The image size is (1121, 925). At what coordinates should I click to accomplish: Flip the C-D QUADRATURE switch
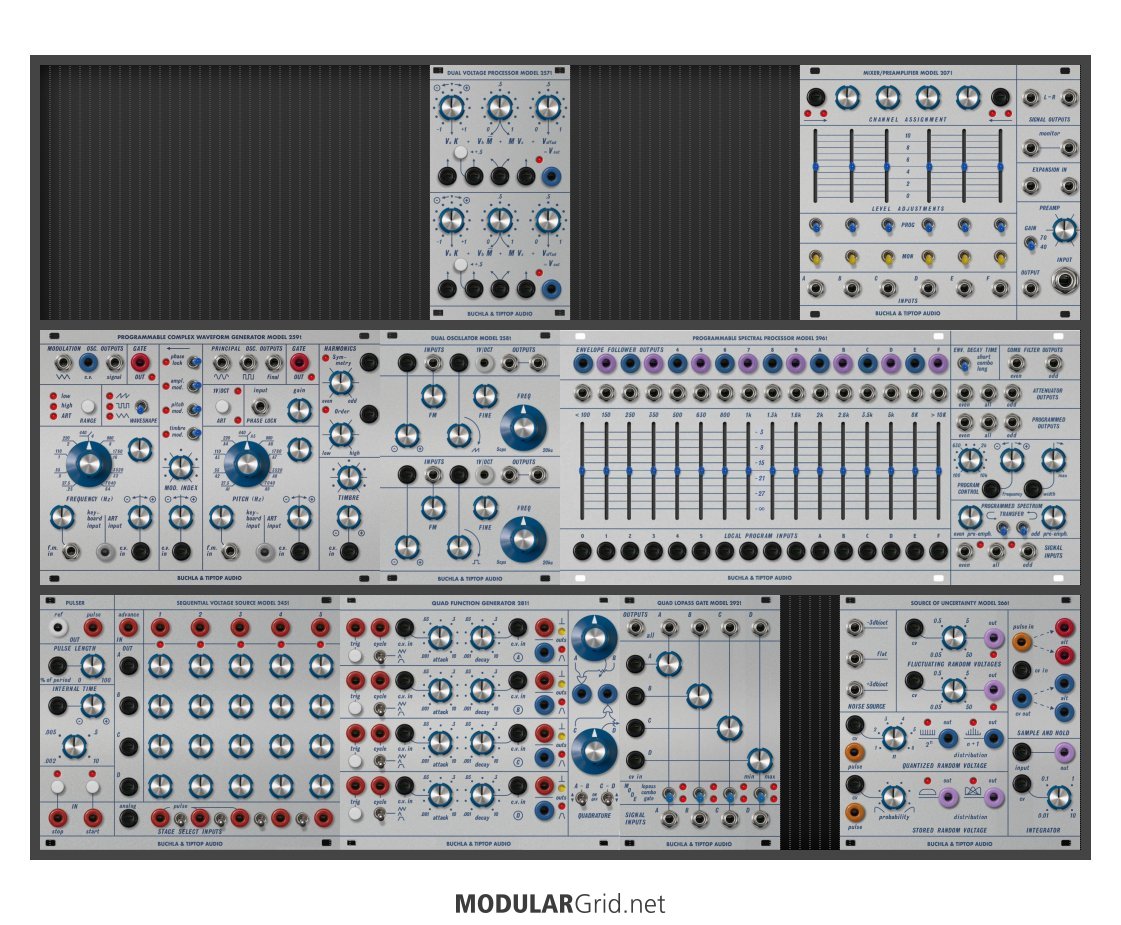(x=607, y=798)
